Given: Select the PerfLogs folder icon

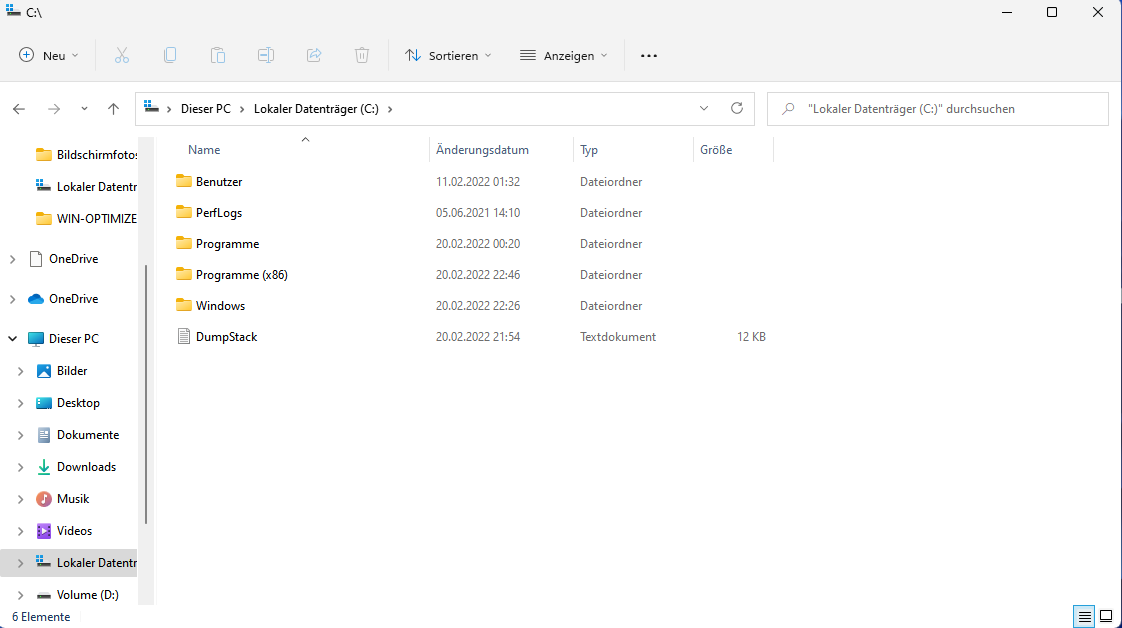Looking at the screenshot, I should [184, 212].
